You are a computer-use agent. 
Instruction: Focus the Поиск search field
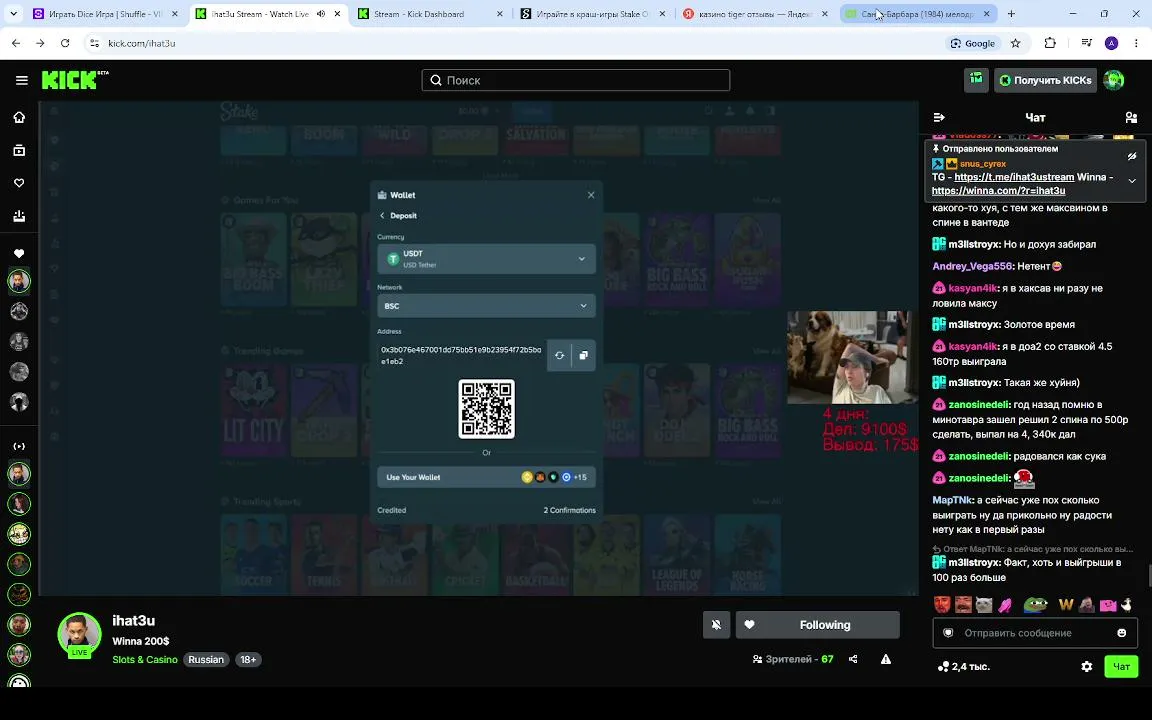point(576,80)
